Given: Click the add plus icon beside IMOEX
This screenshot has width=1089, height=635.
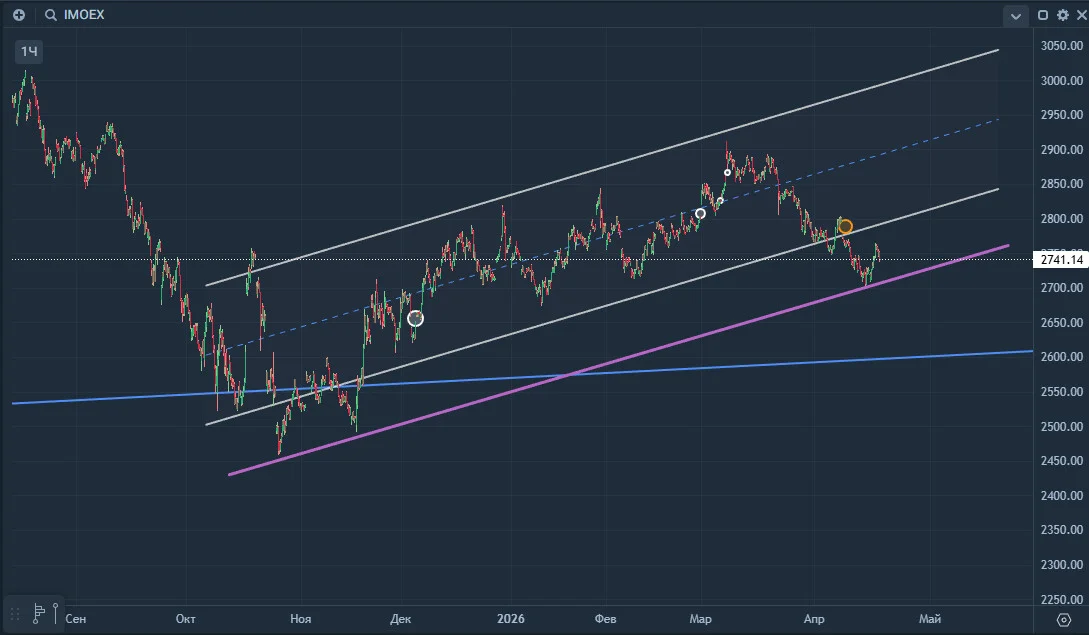Looking at the screenshot, I should coord(19,15).
